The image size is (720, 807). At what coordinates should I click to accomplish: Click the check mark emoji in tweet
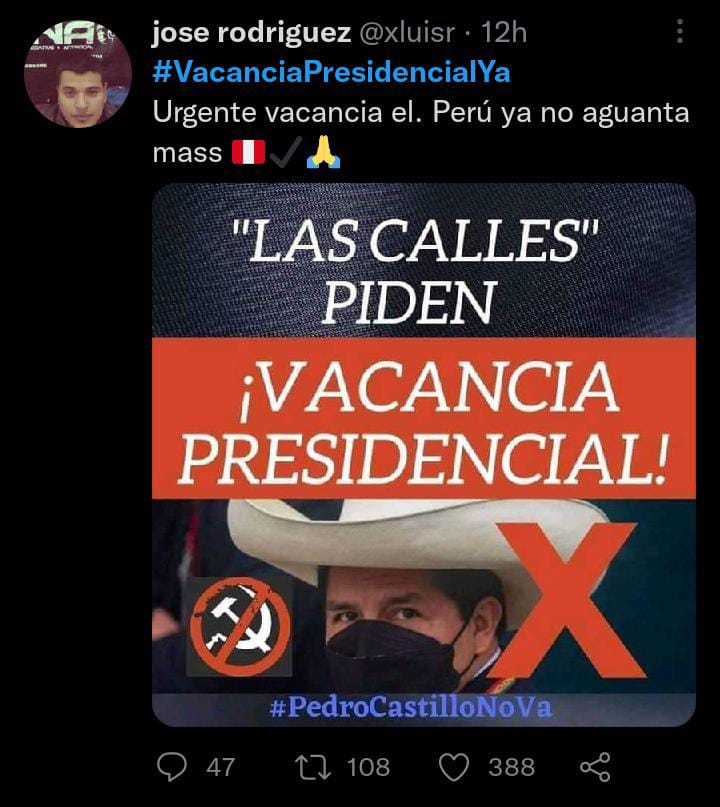[x=285, y=153]
